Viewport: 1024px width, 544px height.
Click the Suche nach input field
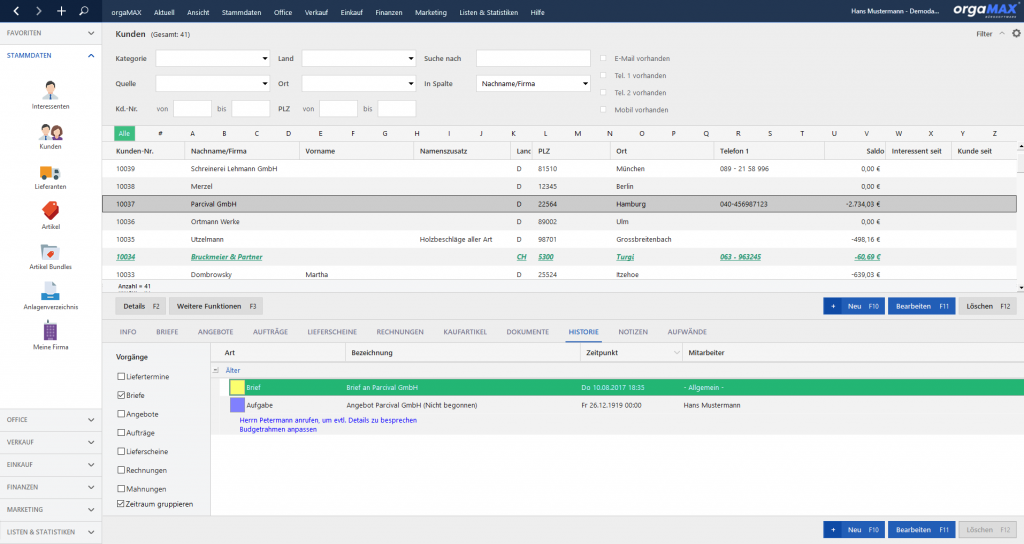coord(533,58)
